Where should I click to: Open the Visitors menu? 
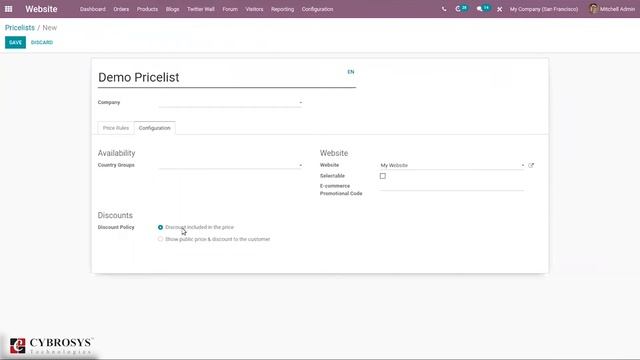[254, 9]
